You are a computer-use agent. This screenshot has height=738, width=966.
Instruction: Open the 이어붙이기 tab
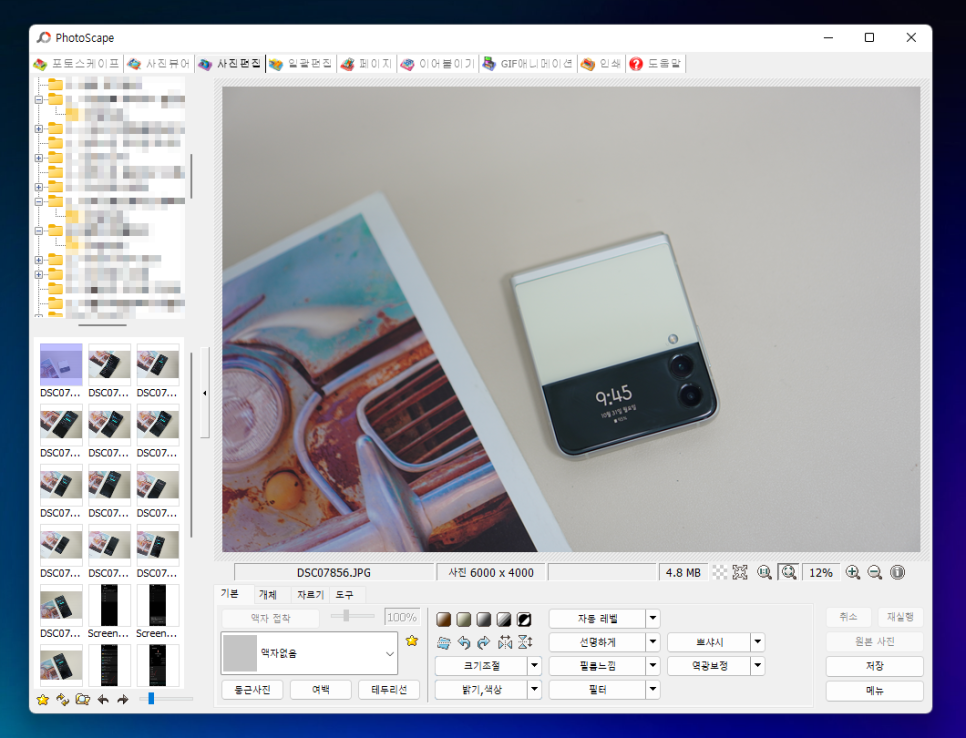point(438,63)
